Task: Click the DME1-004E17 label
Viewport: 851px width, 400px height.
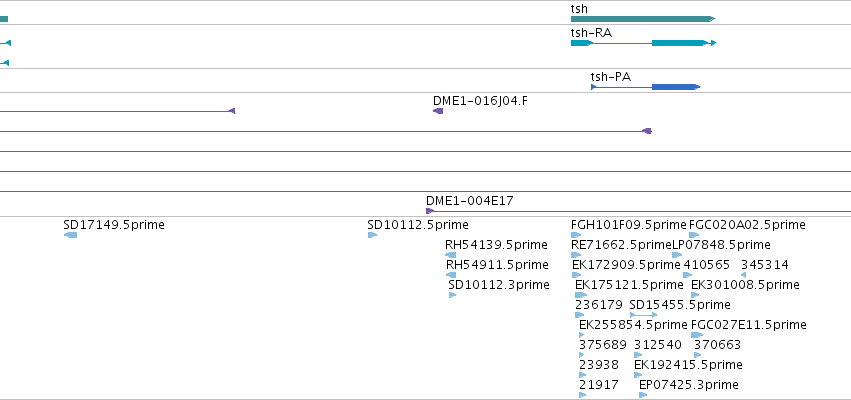Action: pyautogui.click(x=469, y=201)
